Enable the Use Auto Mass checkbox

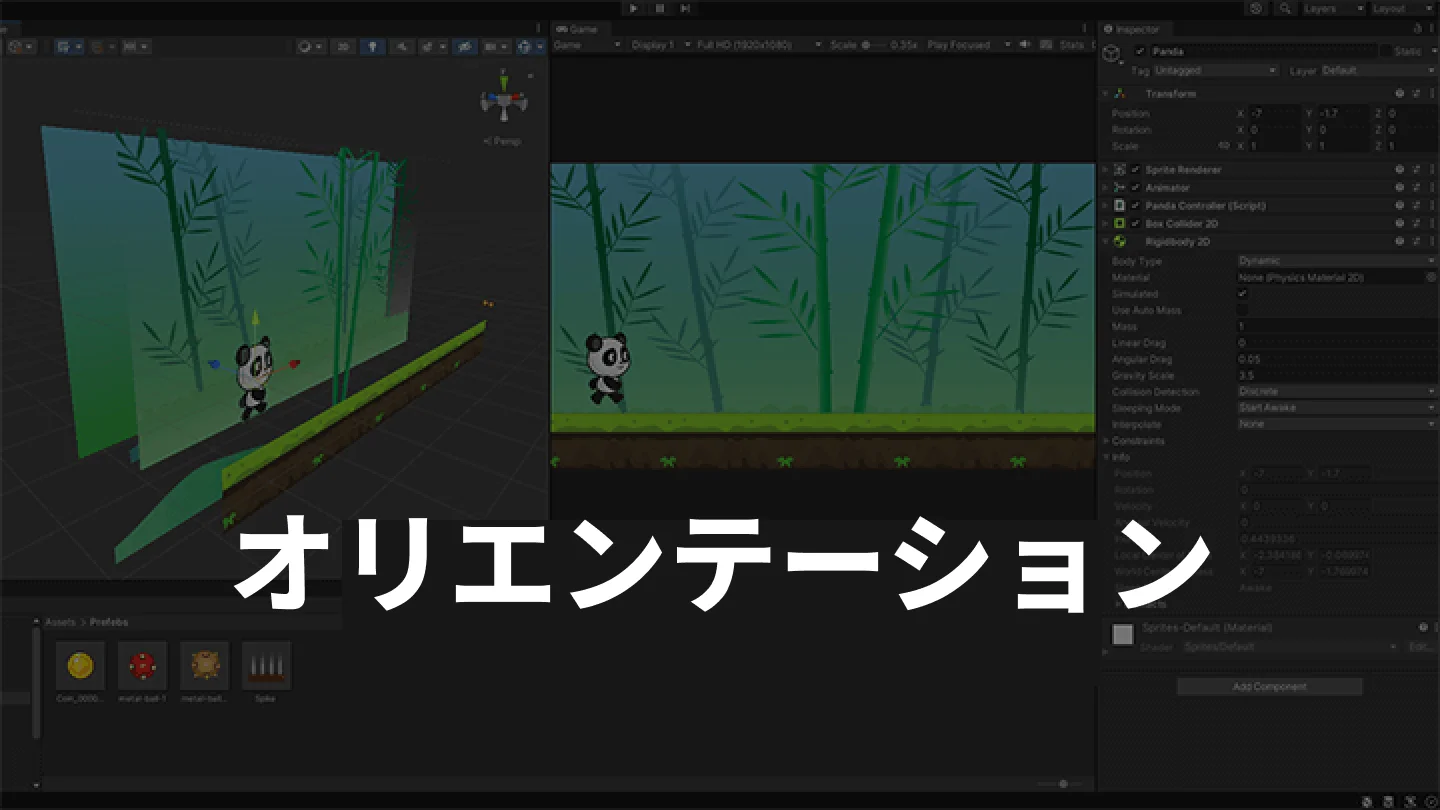(x=1243, y=310)
